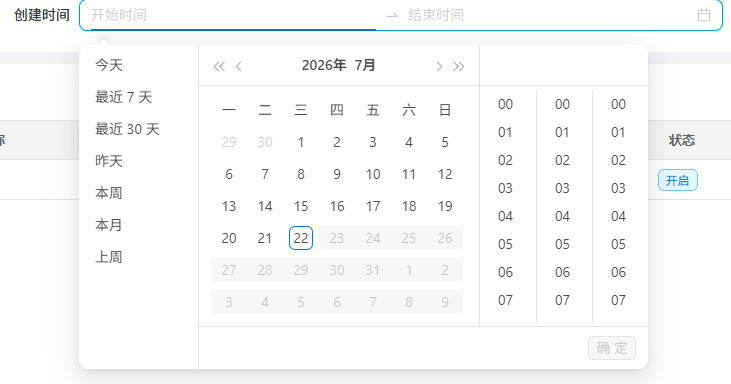Choose hour 05 in the first time column

pos(505,244)
